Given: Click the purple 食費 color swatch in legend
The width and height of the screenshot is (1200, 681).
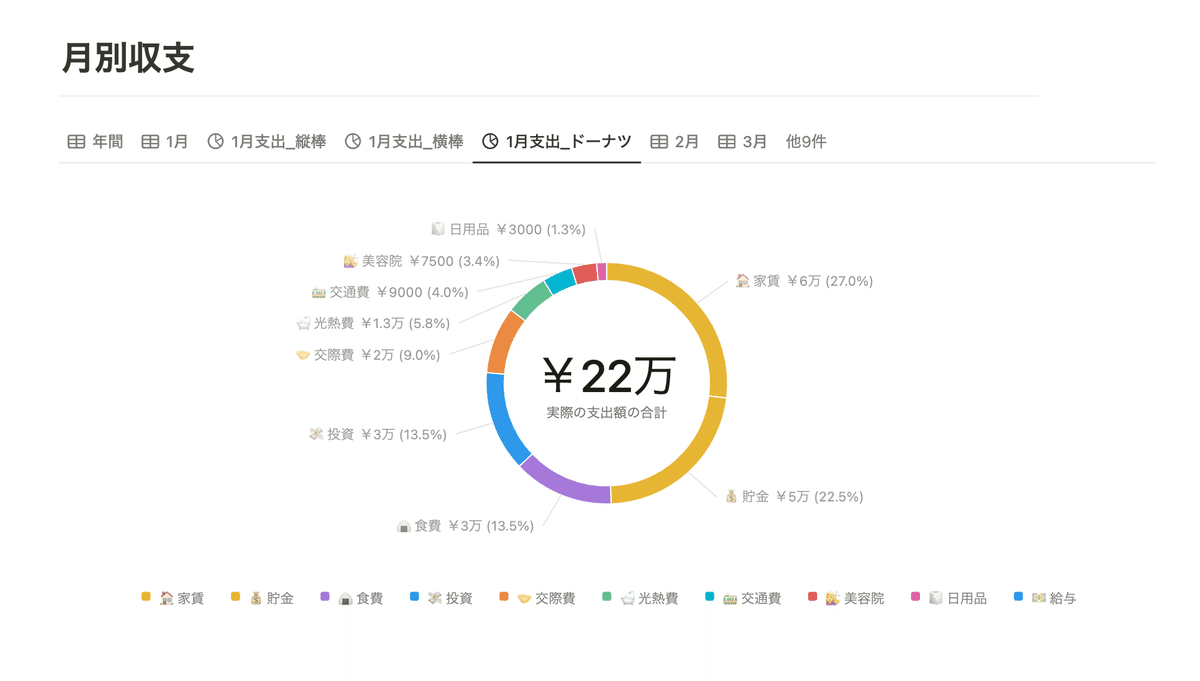Looking at the screenshot, I should 325,597.
